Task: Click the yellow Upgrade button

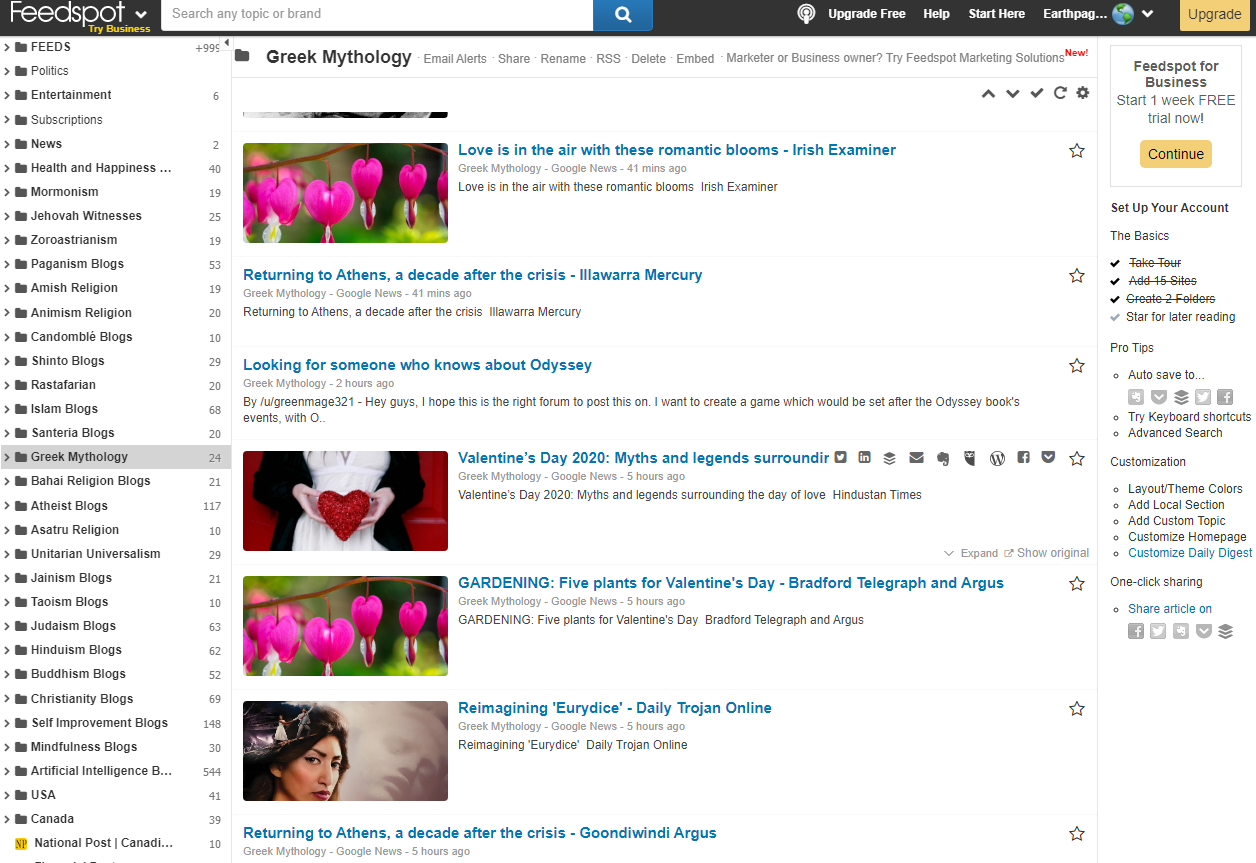Action: (1215, 15)
